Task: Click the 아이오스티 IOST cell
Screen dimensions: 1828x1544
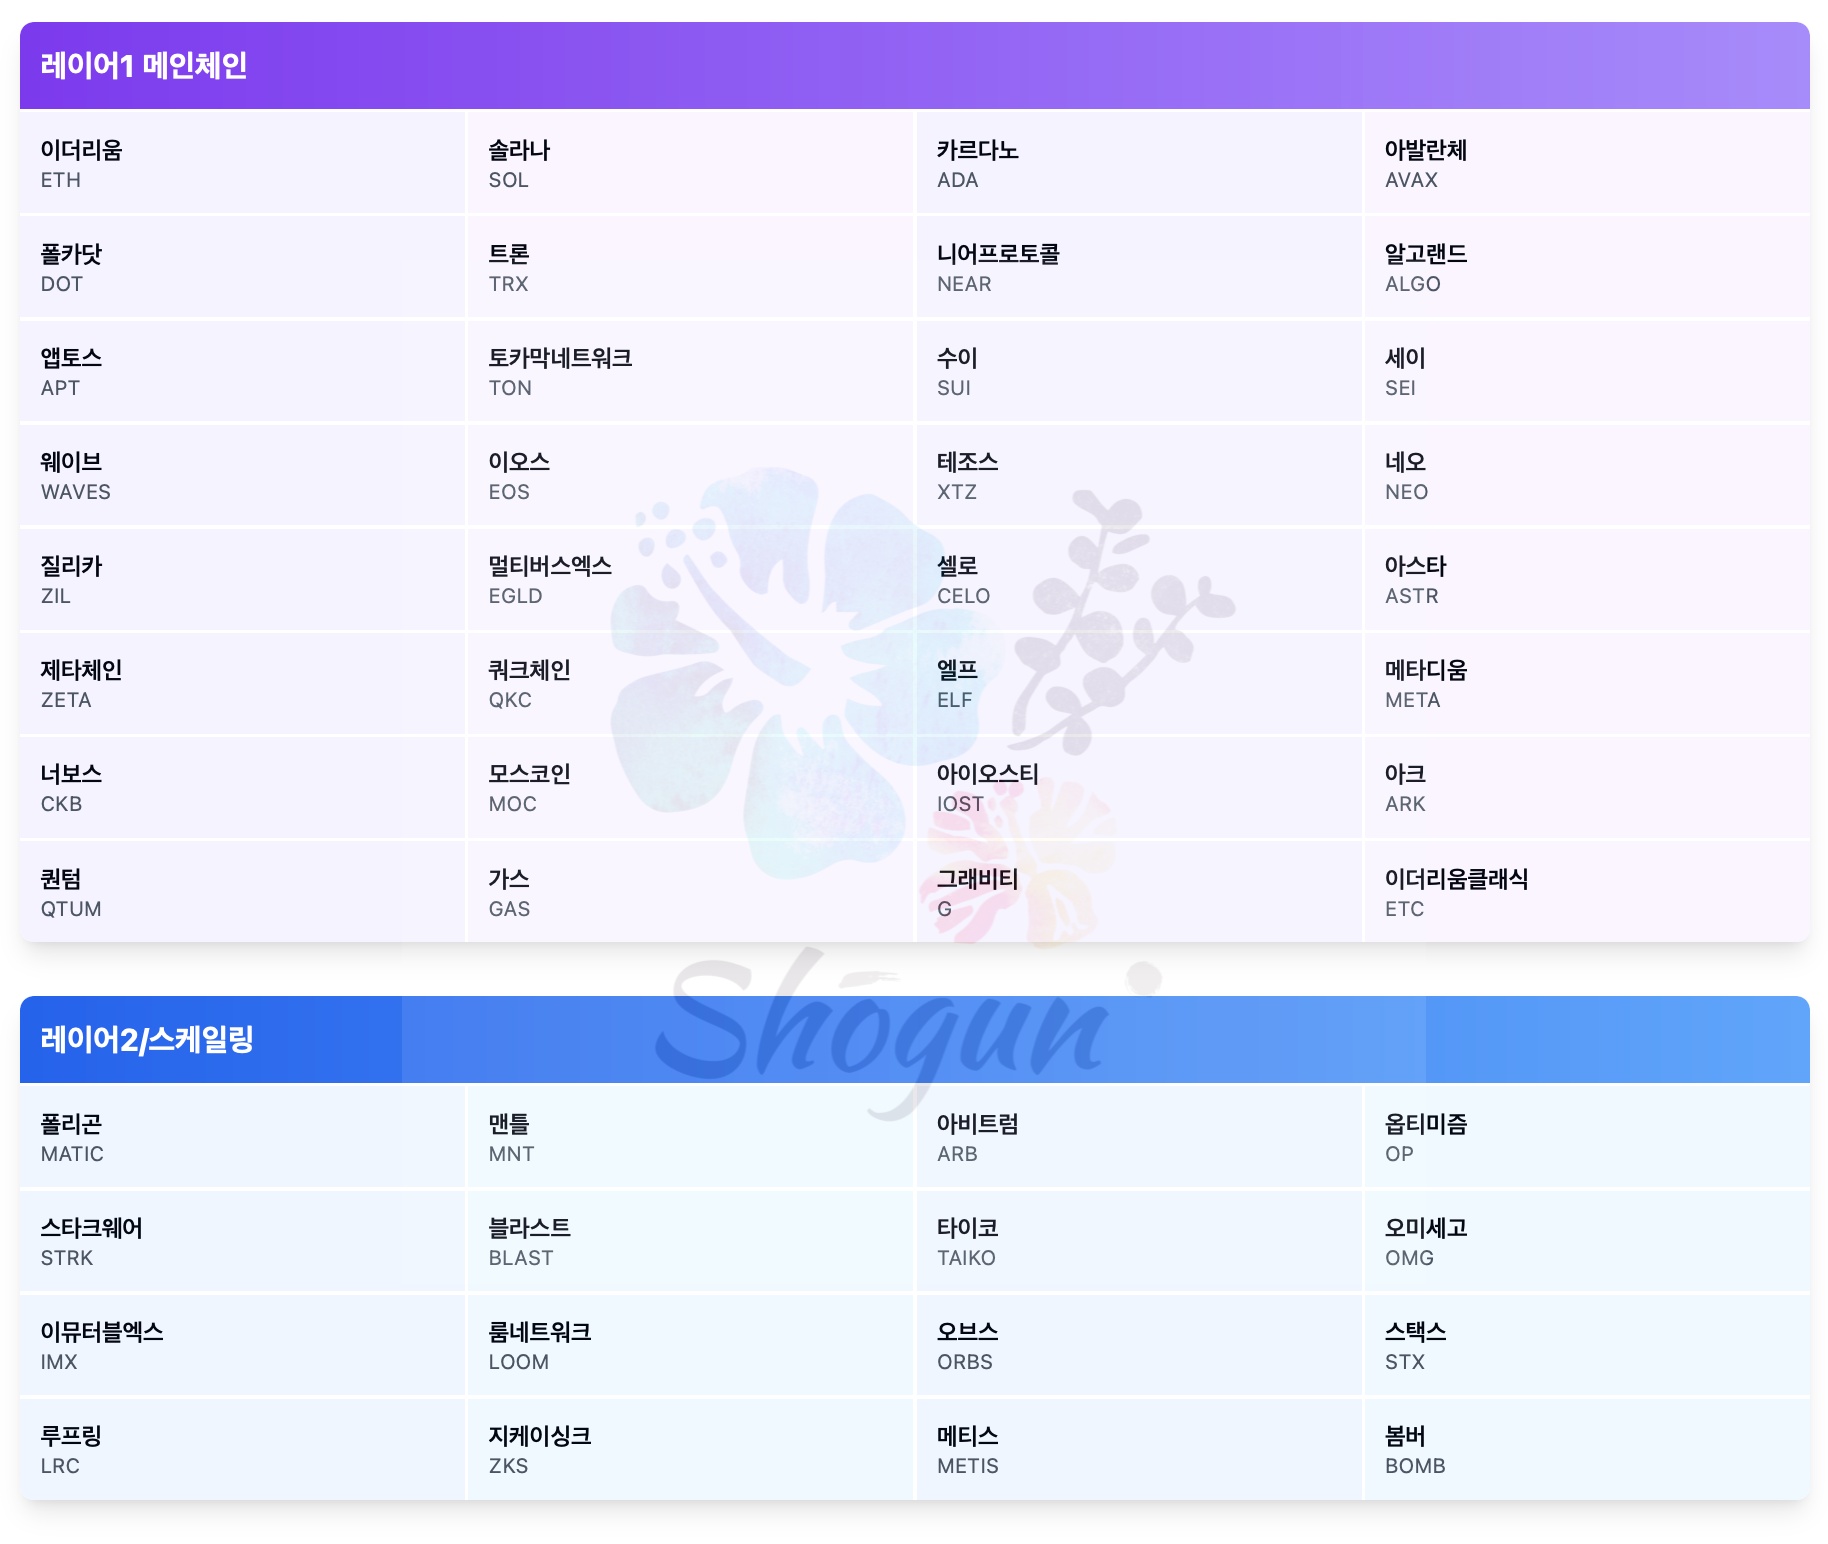Action: tap(1138, 787)
